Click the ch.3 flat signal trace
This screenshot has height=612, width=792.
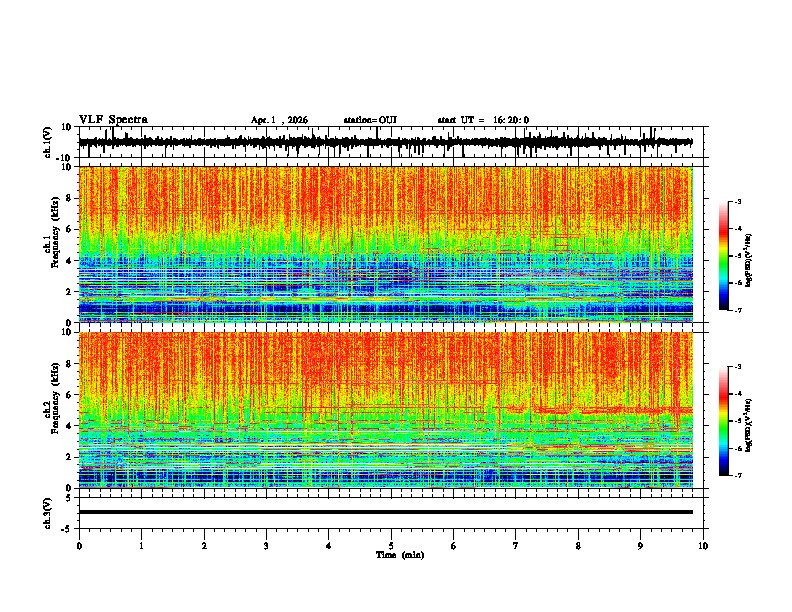pos(385,512)
